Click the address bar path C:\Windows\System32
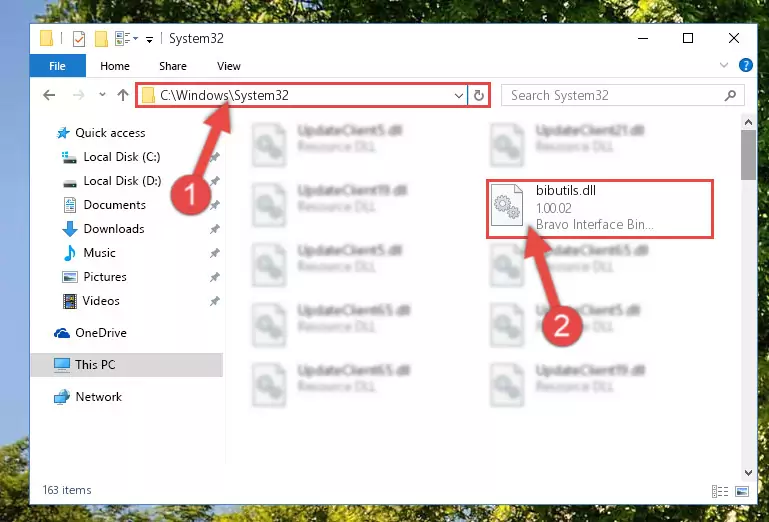This screenshot has width=769, height=522. click(x=225, y=95)
